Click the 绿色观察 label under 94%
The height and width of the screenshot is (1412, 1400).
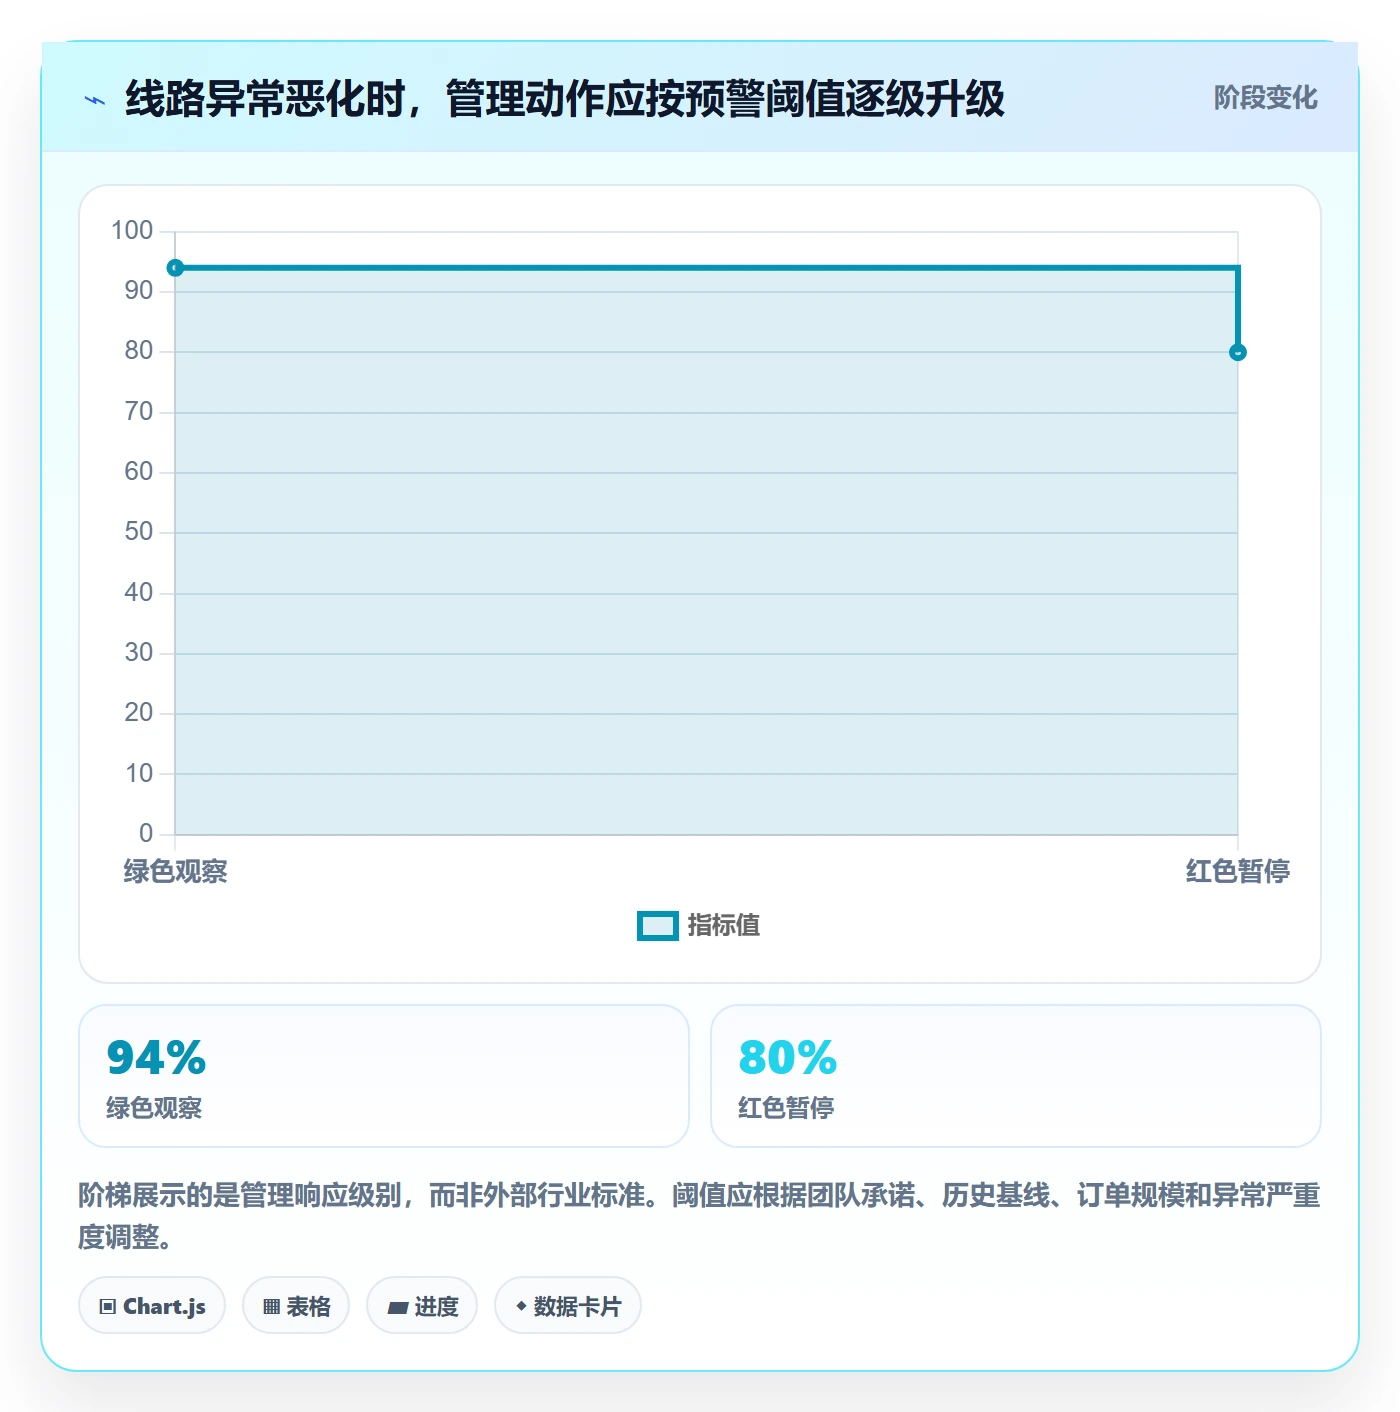(x=154, y=1108)
